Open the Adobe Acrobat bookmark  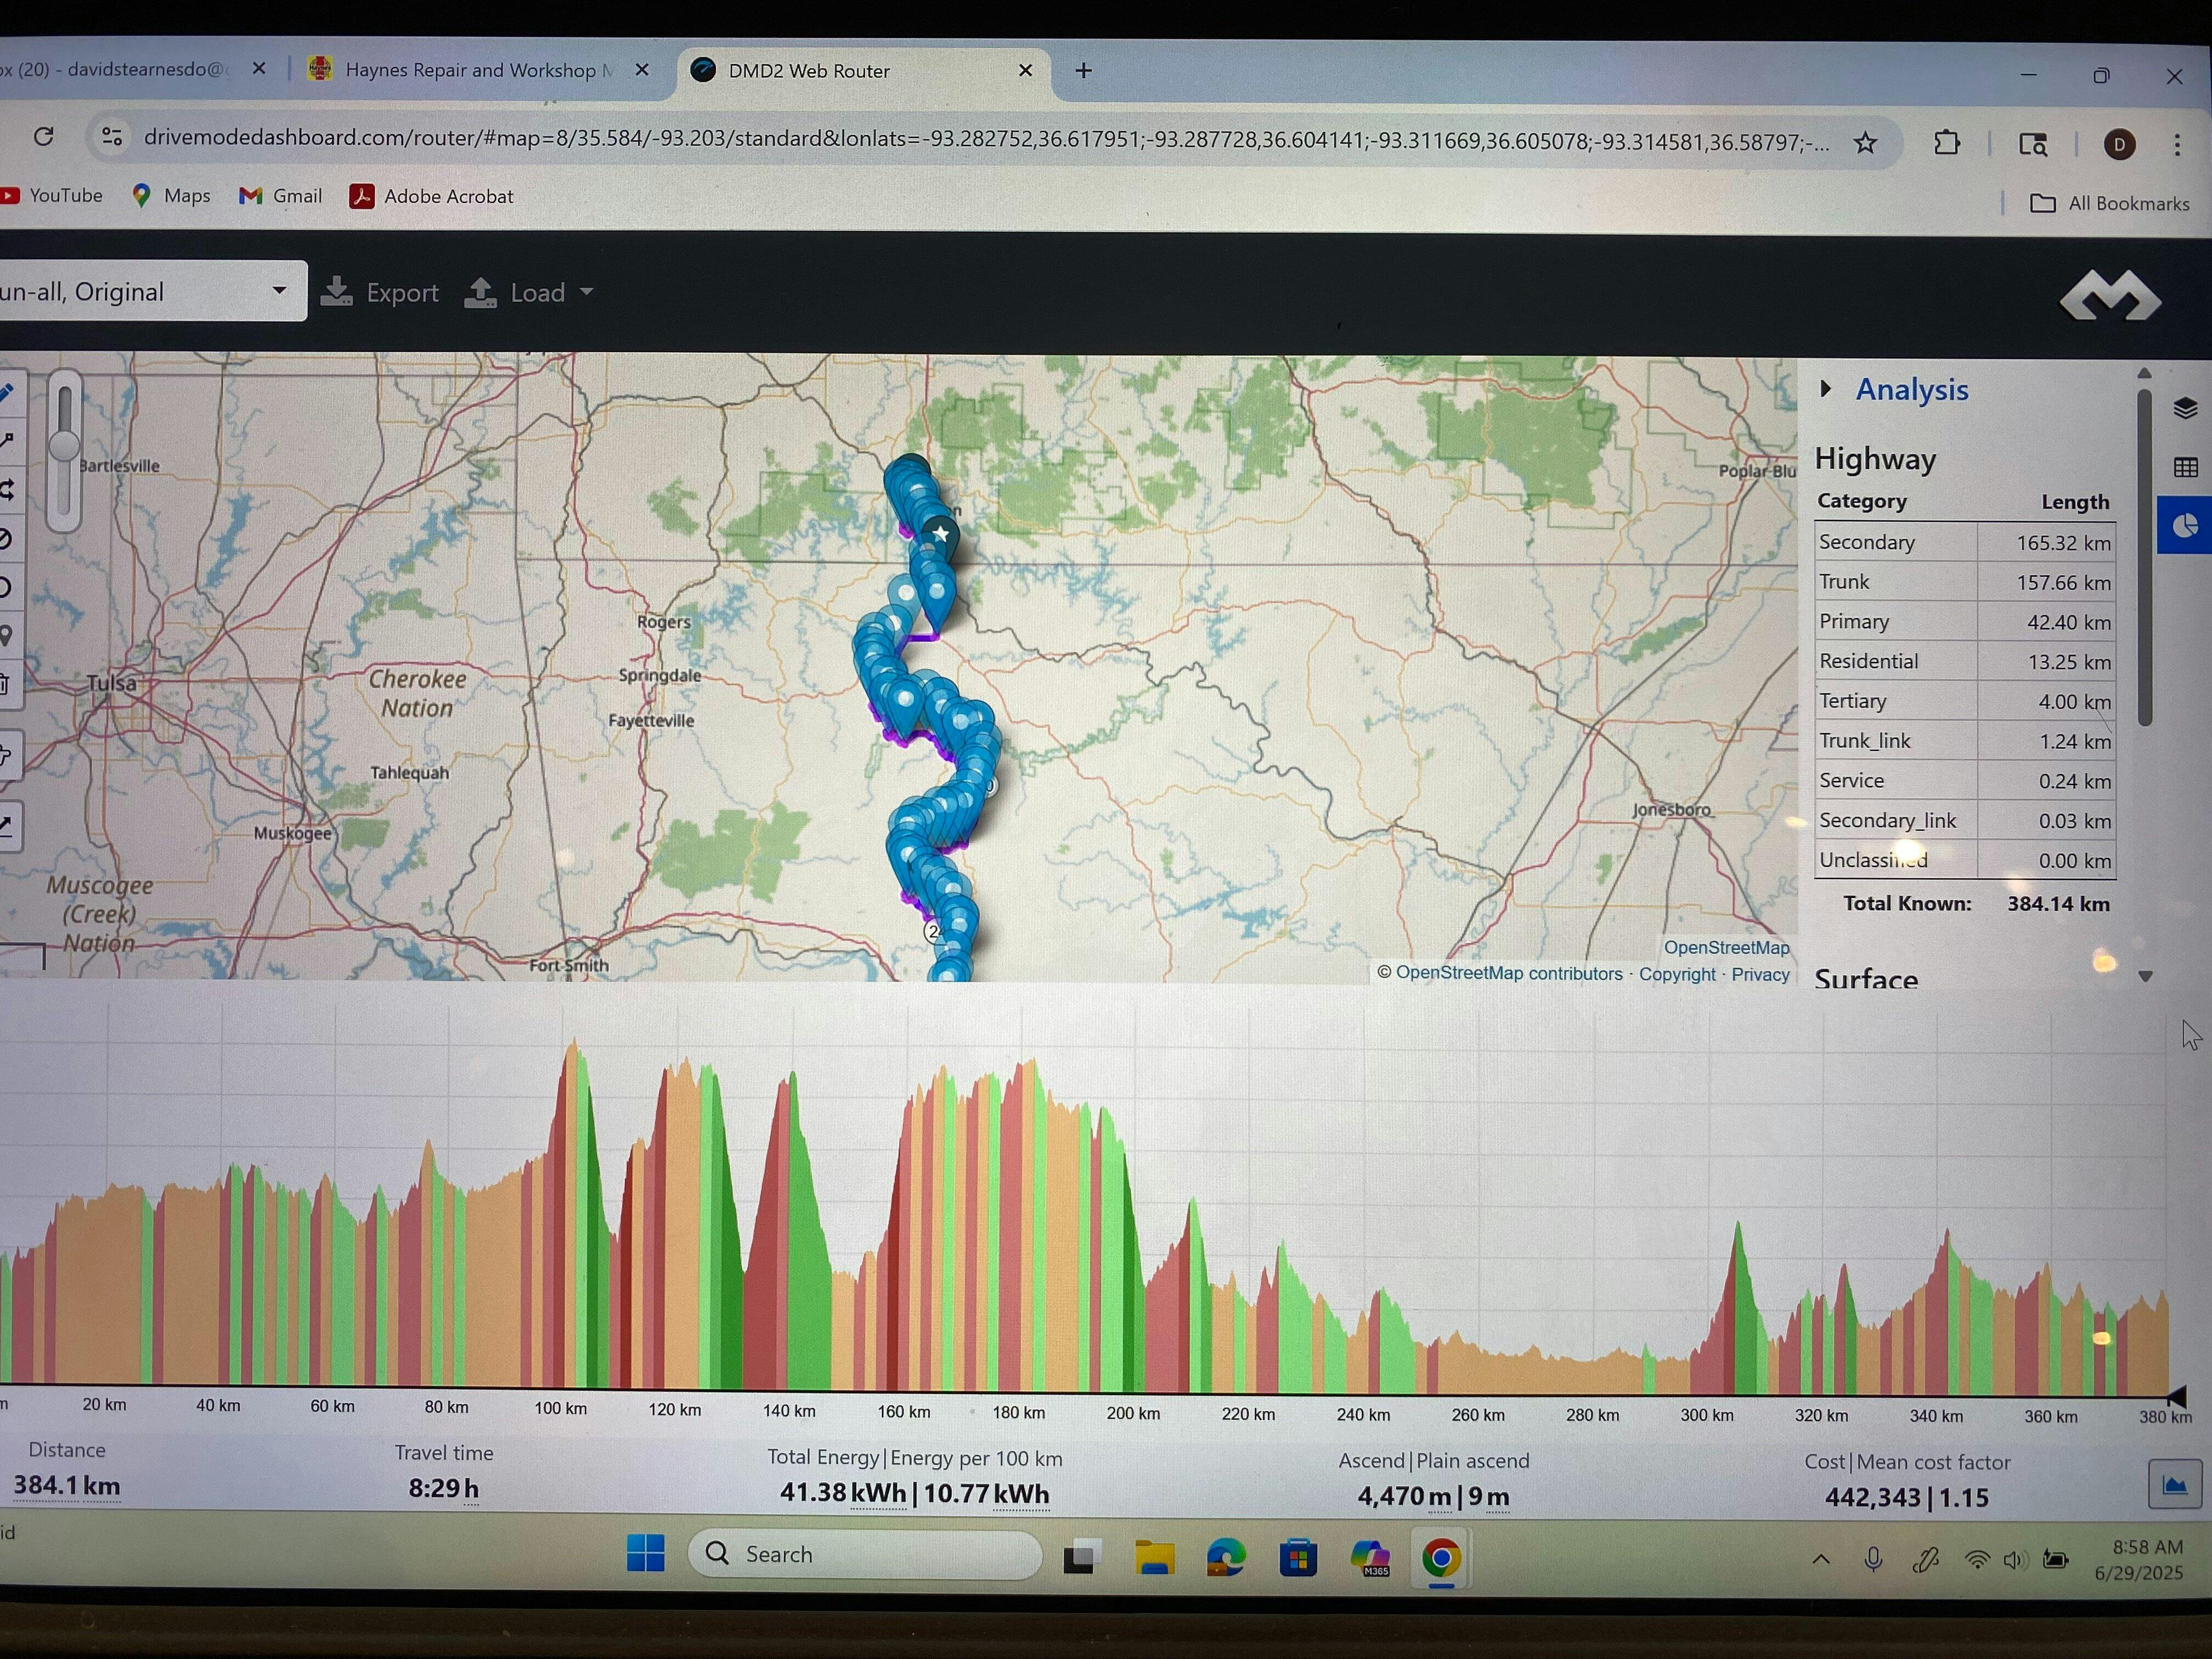431,196
